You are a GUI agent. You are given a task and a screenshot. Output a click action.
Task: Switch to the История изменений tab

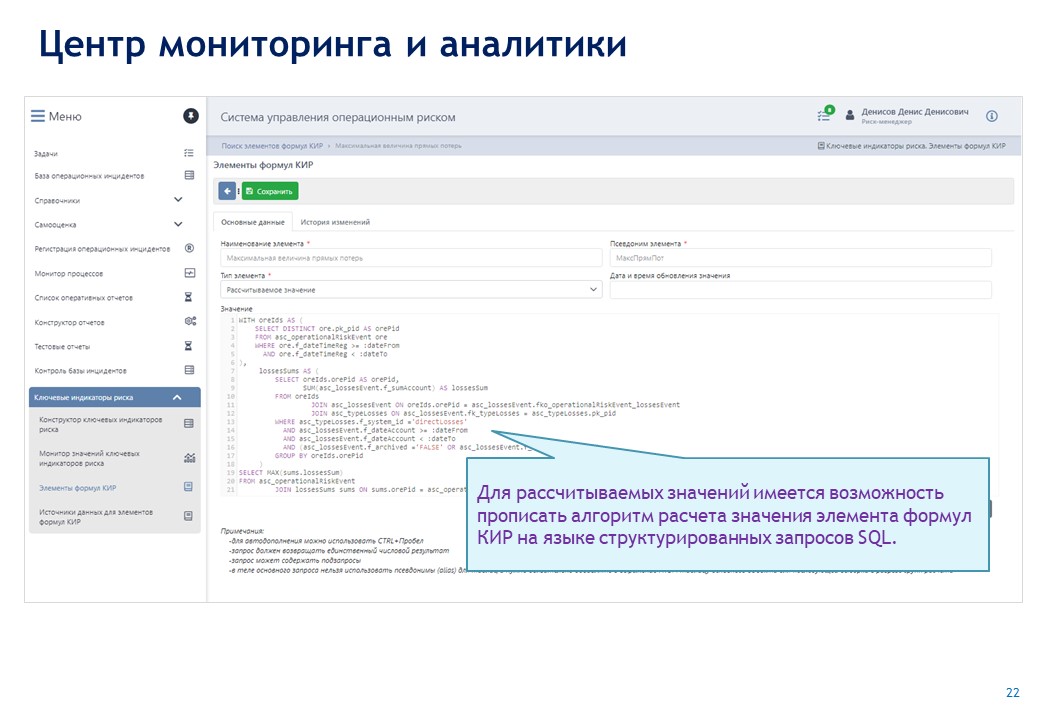coord(335,222)
